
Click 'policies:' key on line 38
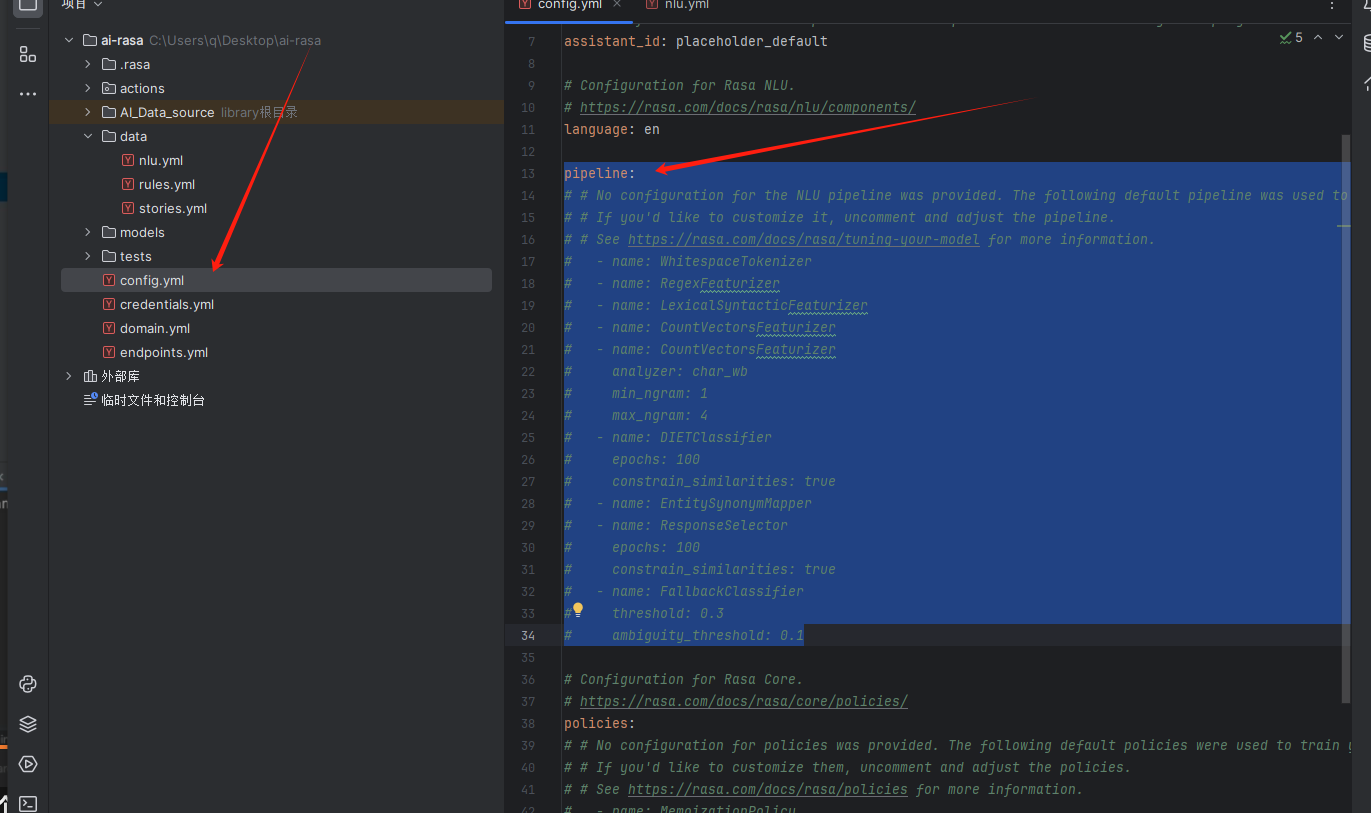(599, 723)
